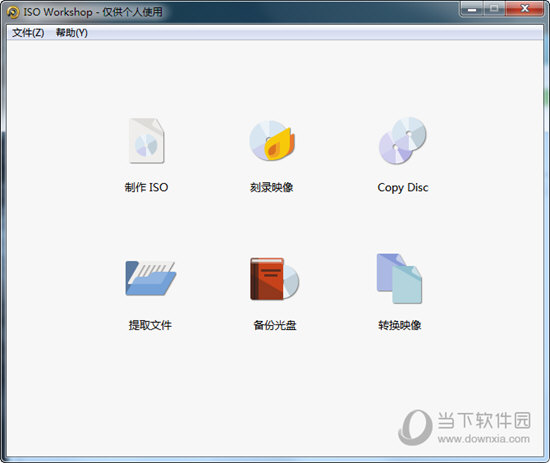
Task: Click the 备份光盘 label
Action: coord(275,325)
